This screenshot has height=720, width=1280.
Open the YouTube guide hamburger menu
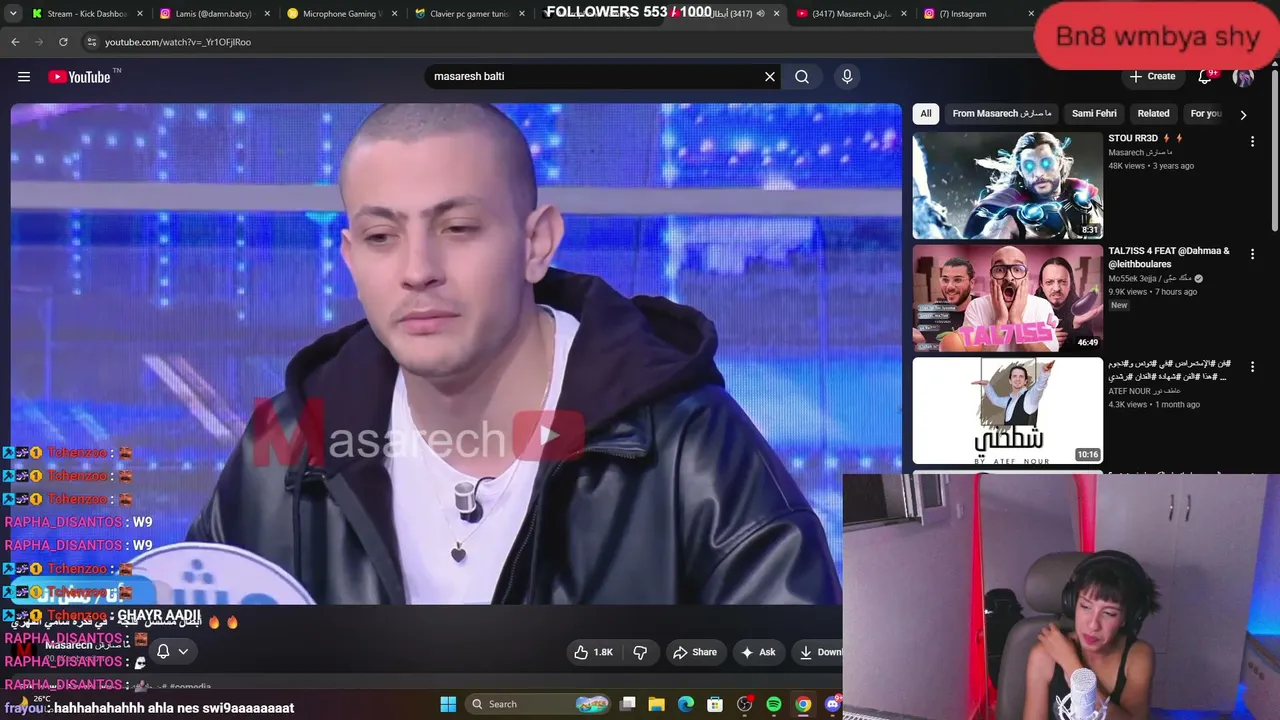tap(24, 76)
